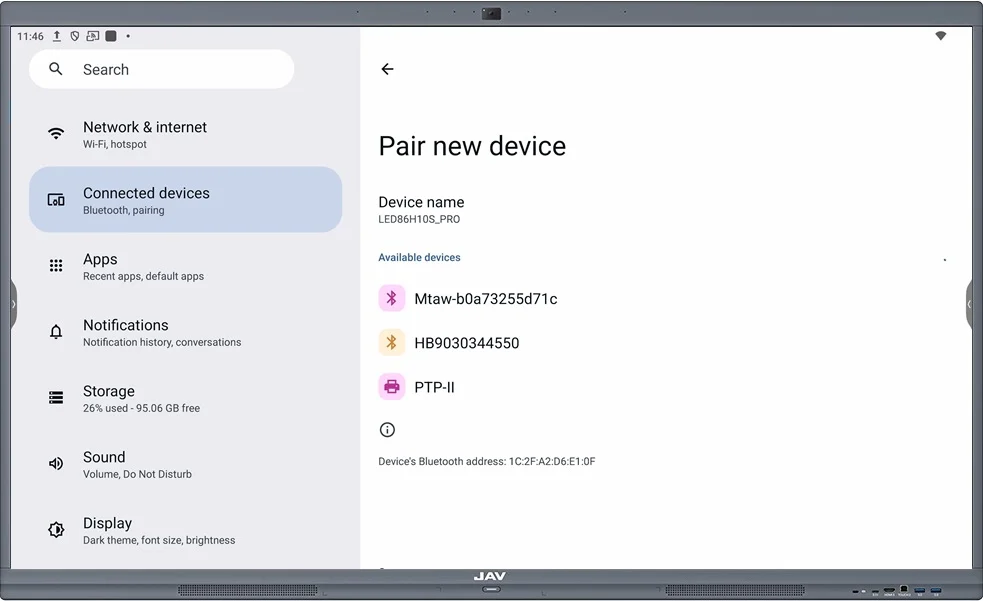Open the info icon below the device list

click(387, 429)
